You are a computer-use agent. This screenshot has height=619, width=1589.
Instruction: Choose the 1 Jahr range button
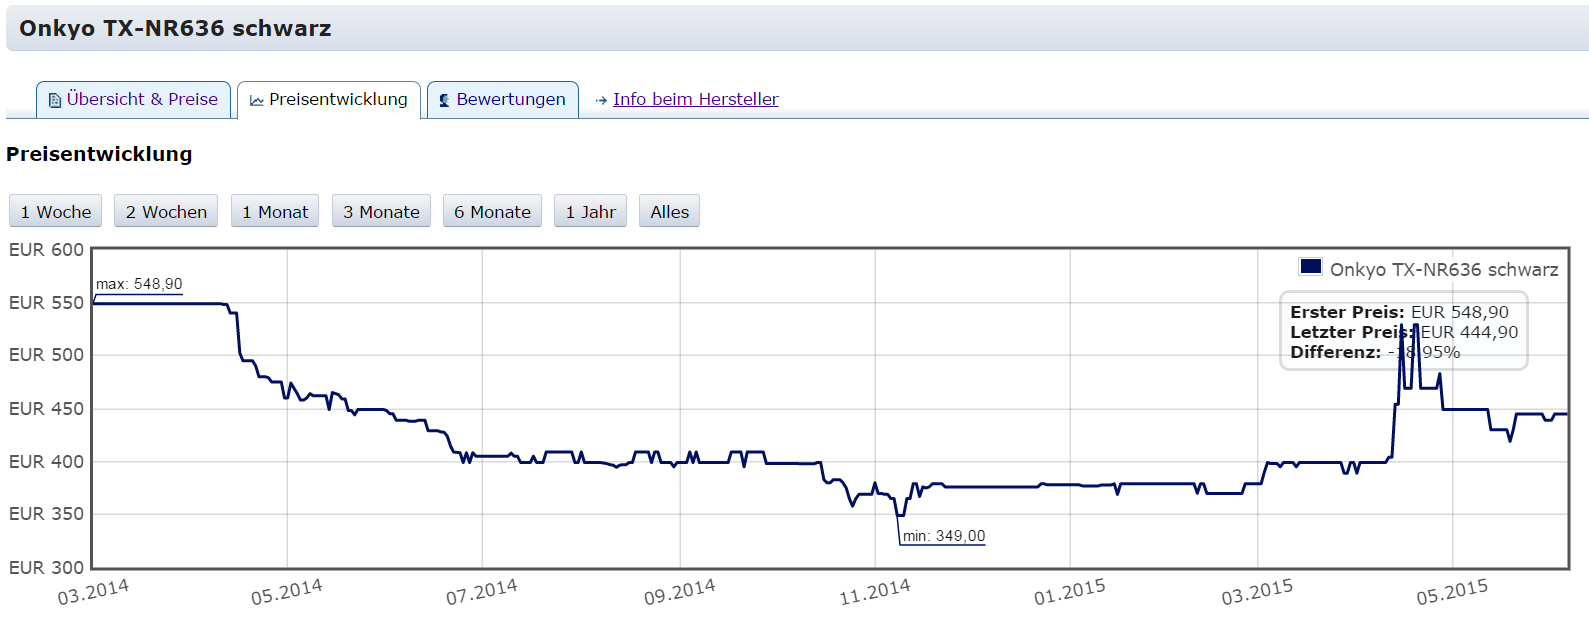[590, 211]
